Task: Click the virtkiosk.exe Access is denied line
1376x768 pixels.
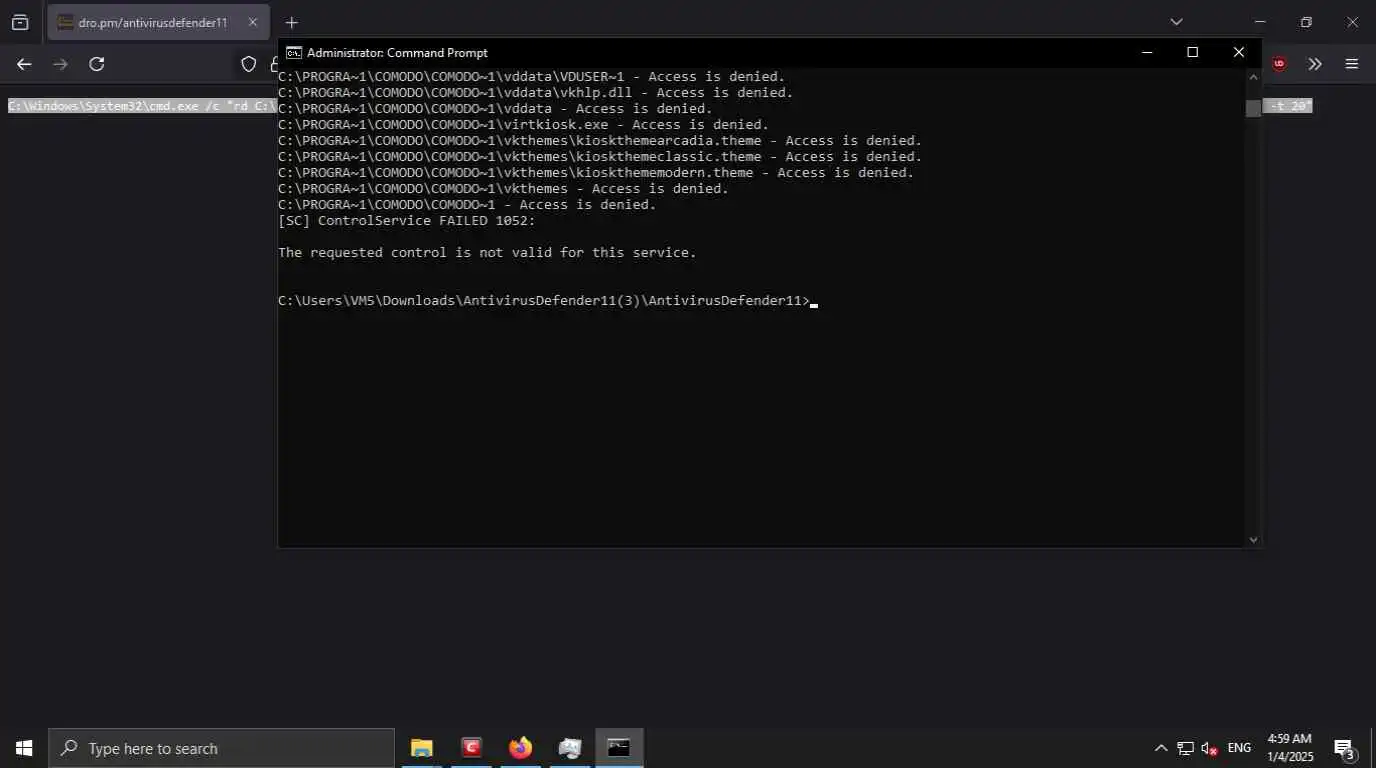Action: pyautogui.click(x=523, y=124)
